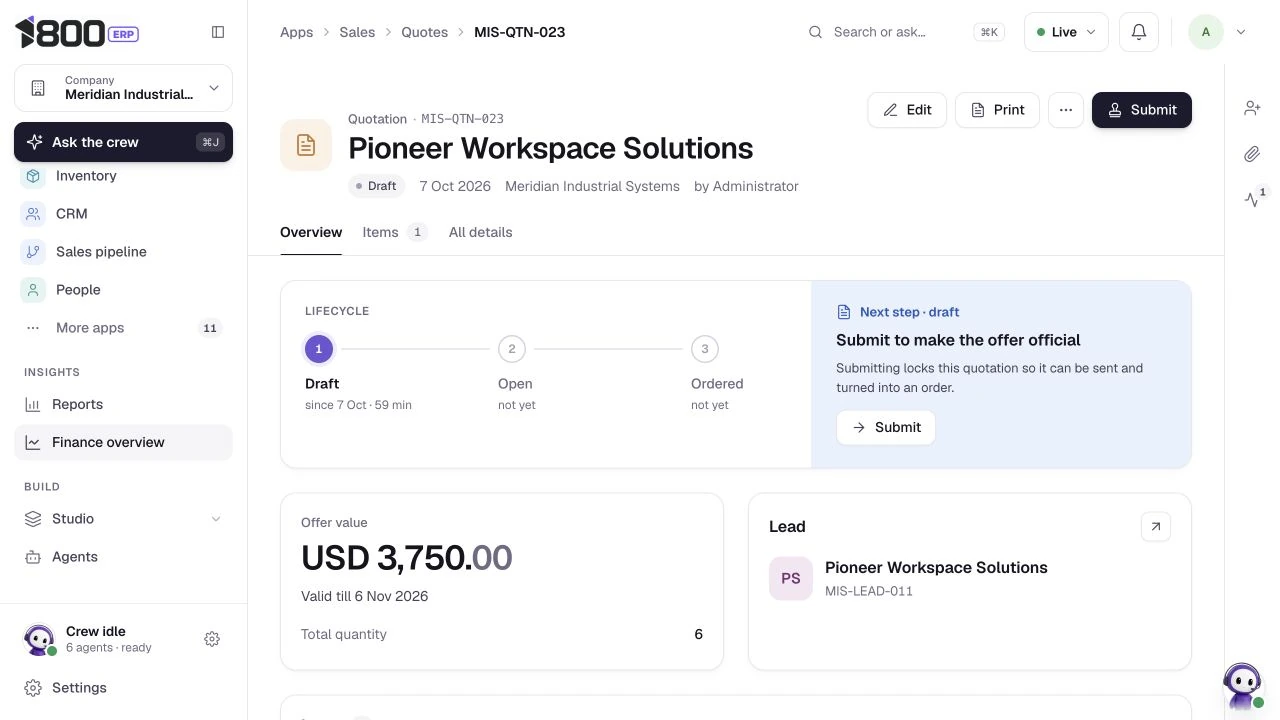
Task: Click the 800 ERP logo
Action: pos(77,33)
